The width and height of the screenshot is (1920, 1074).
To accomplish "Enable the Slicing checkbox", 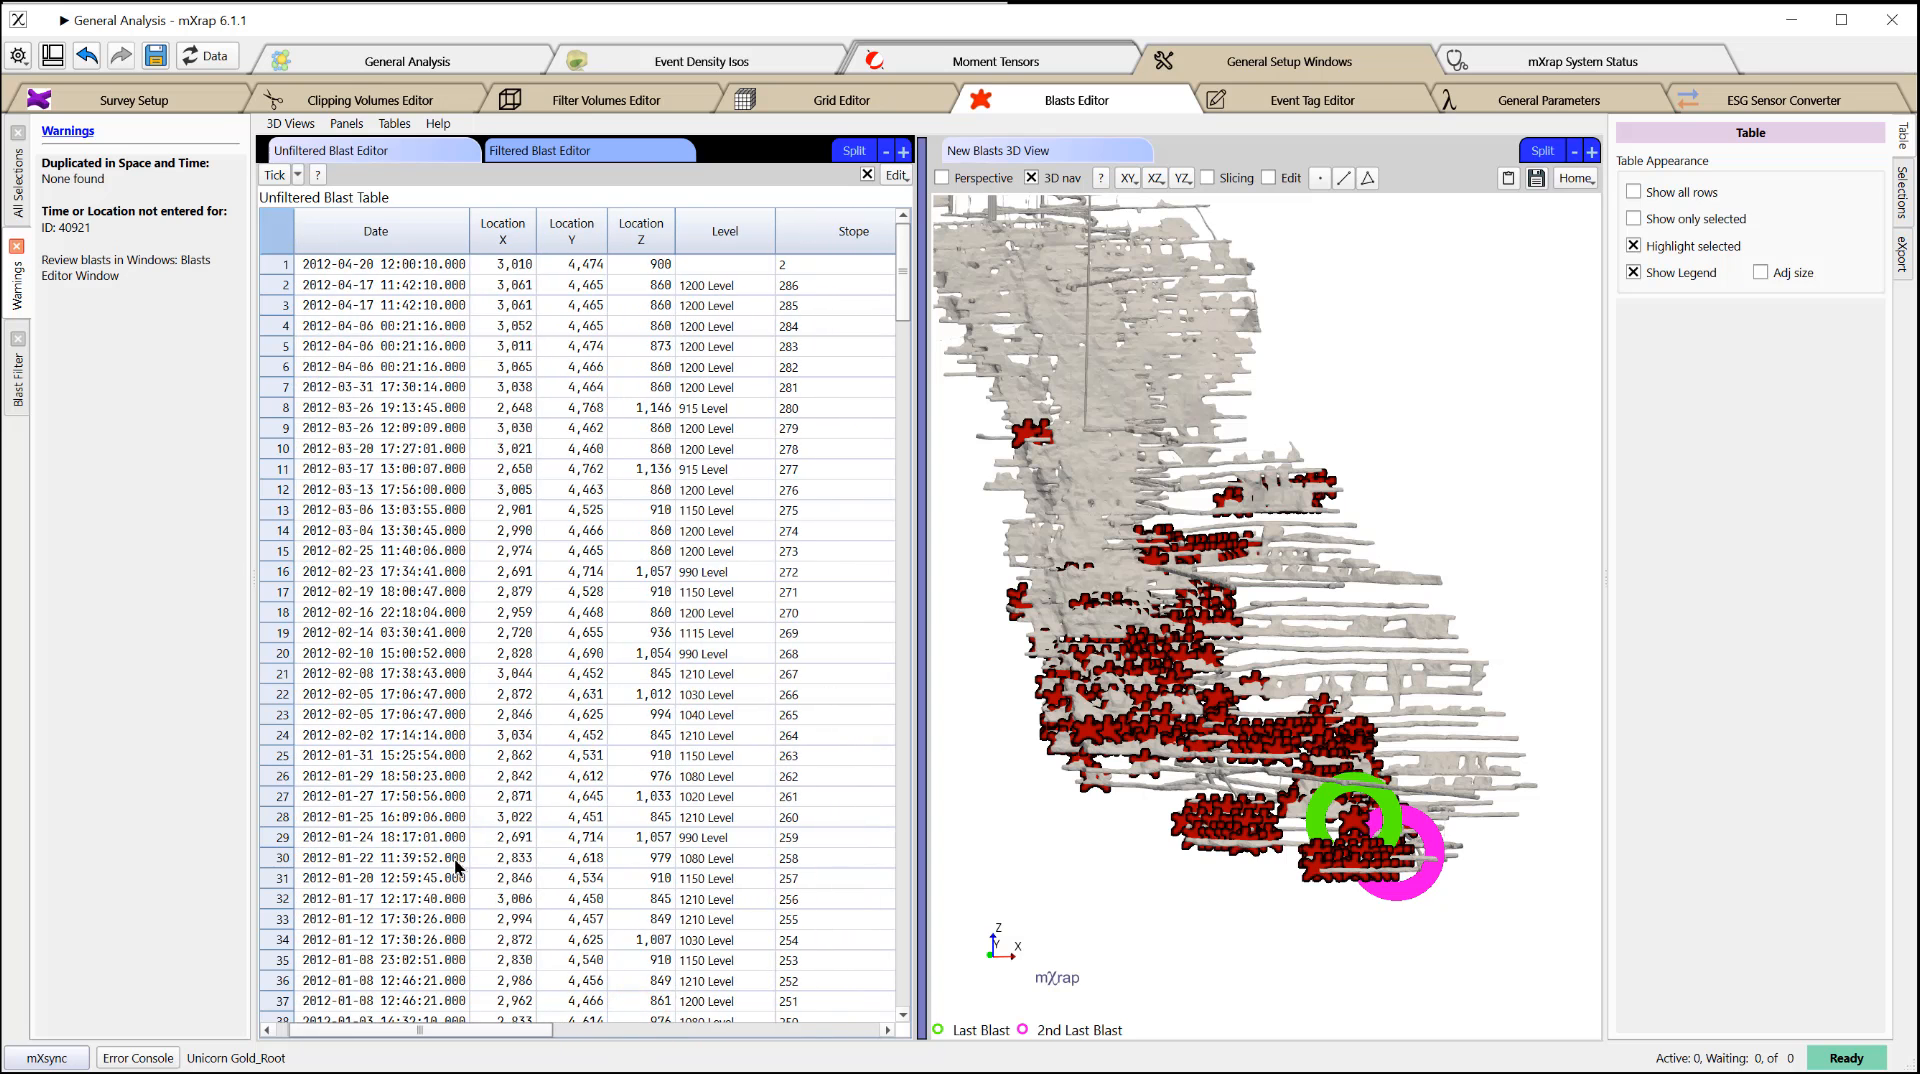I will 1207,178.
